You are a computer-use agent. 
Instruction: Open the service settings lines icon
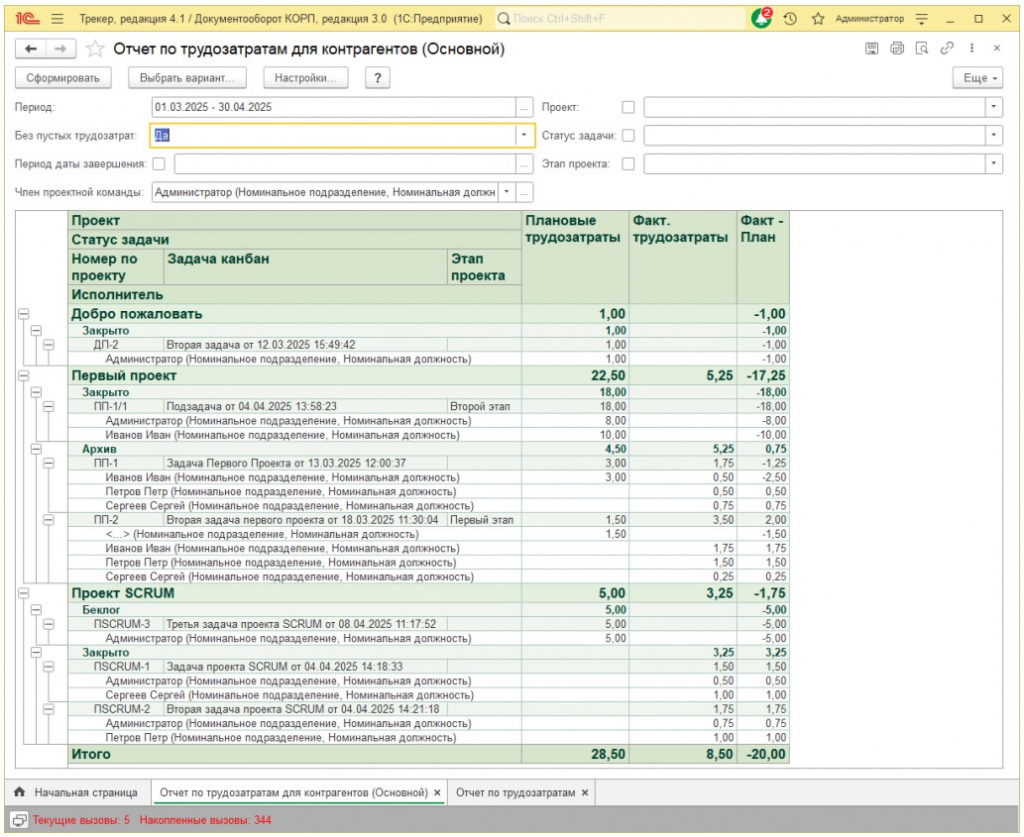[x=921, y=19]
